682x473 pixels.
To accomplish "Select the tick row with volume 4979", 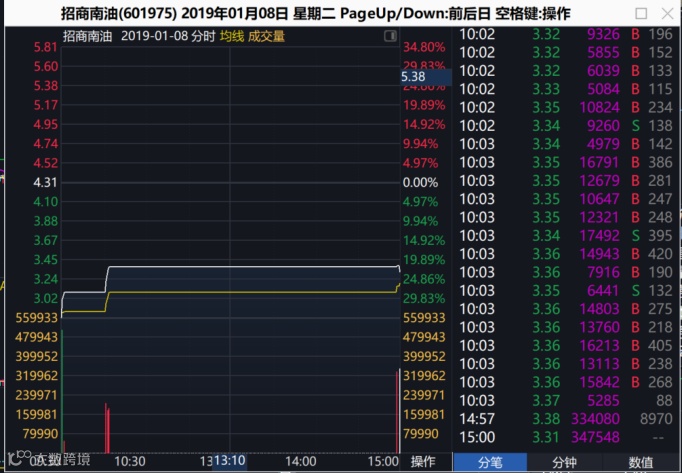I will 566,144.
